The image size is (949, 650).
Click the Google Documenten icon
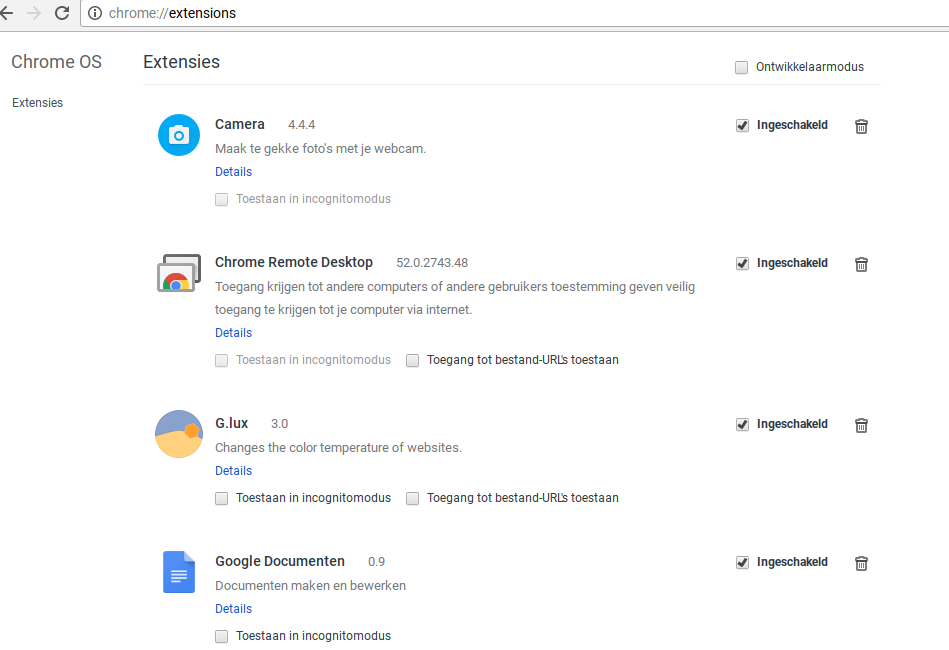click(x=179, y=572)
